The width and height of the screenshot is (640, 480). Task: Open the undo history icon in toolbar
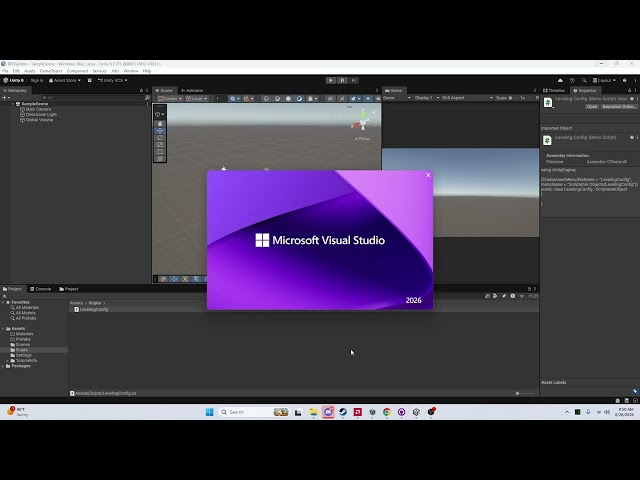[x=572, y=80]
